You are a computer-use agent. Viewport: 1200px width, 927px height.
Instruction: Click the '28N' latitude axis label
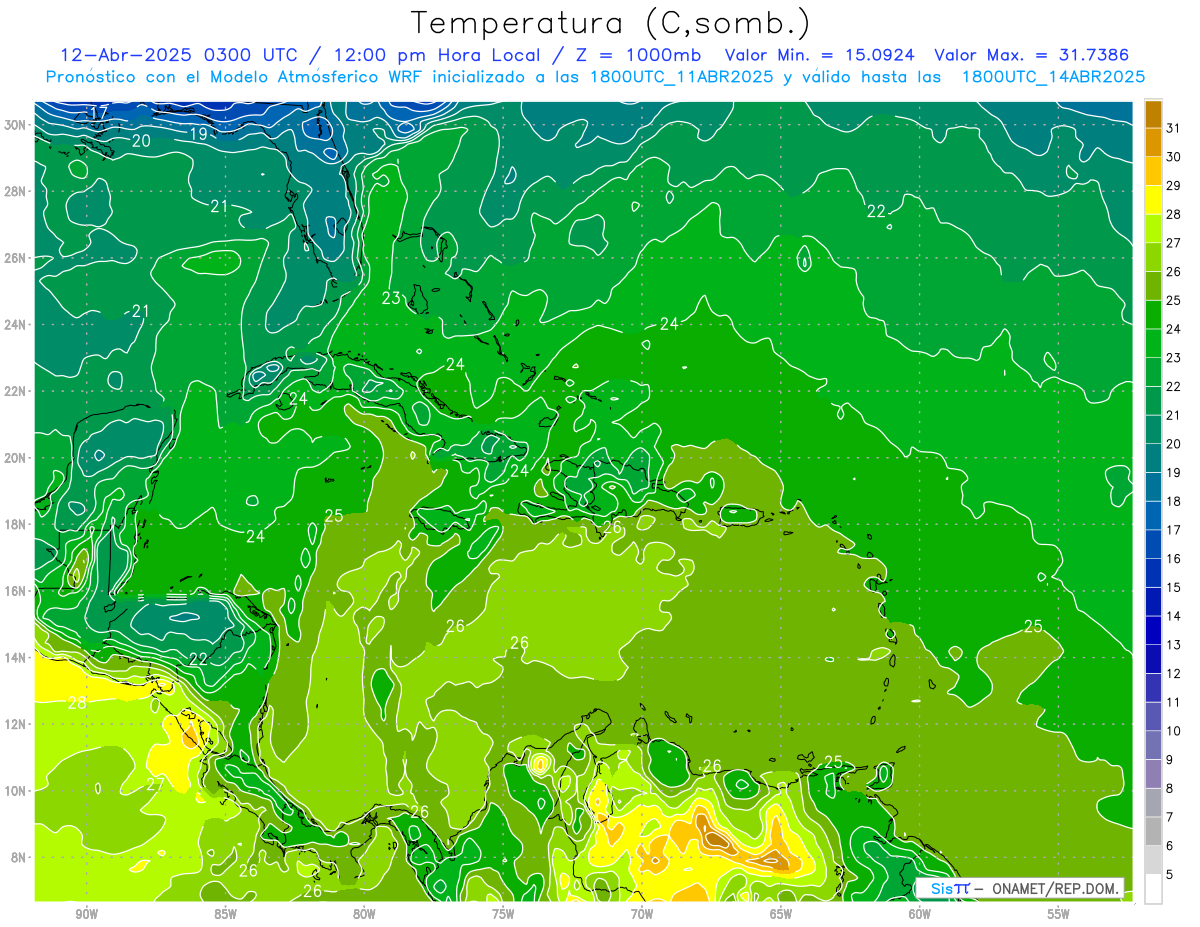(x=16, y=191)
